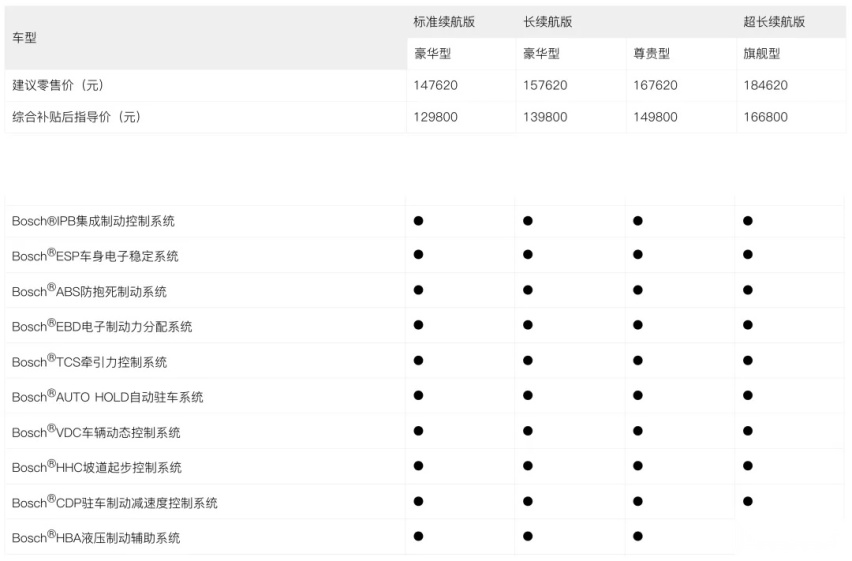Click EBD row dot in 长续航版 豪华型 column
This screenshot has width=852, height=561.
click(x=528, y=325)
